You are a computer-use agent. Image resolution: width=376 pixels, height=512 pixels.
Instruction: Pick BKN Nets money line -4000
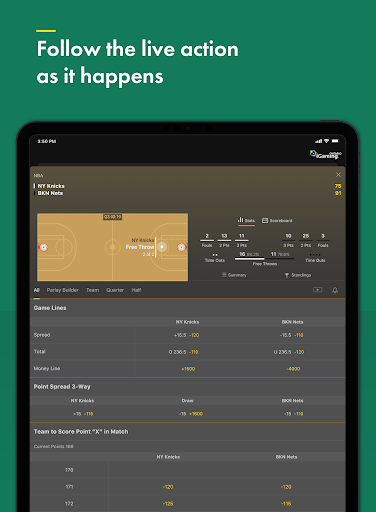point(293,369)
